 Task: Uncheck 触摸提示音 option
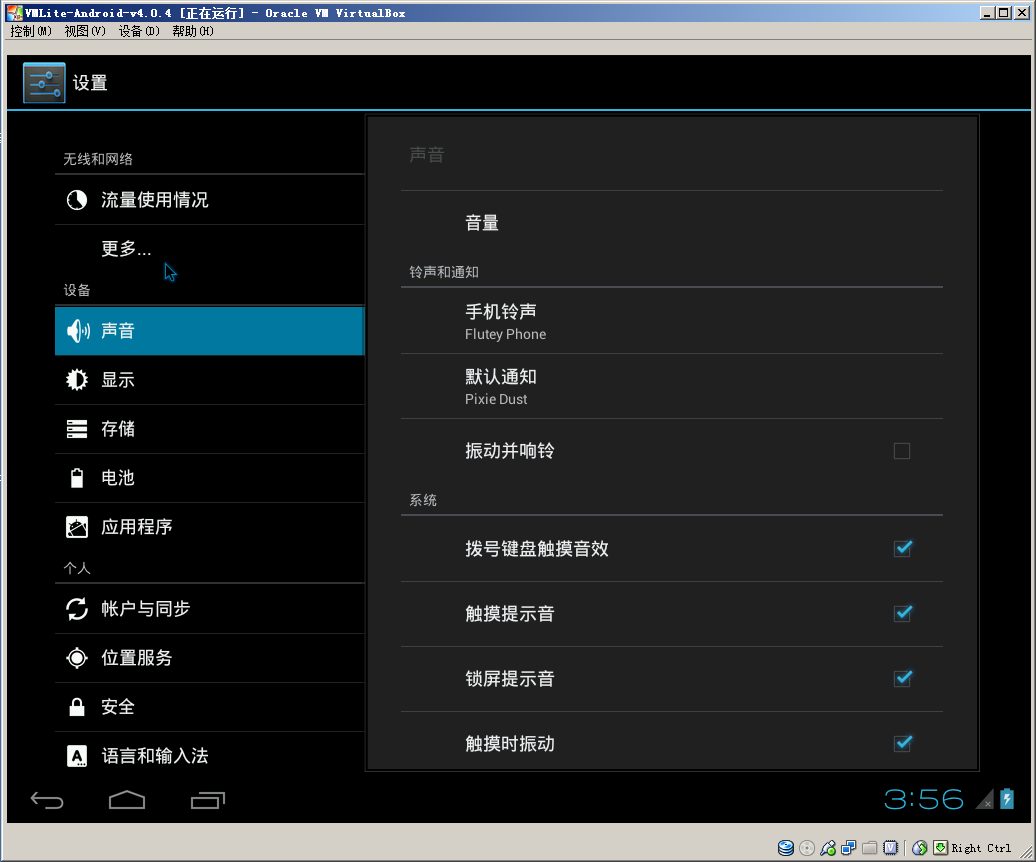click(x=902, y=613)
